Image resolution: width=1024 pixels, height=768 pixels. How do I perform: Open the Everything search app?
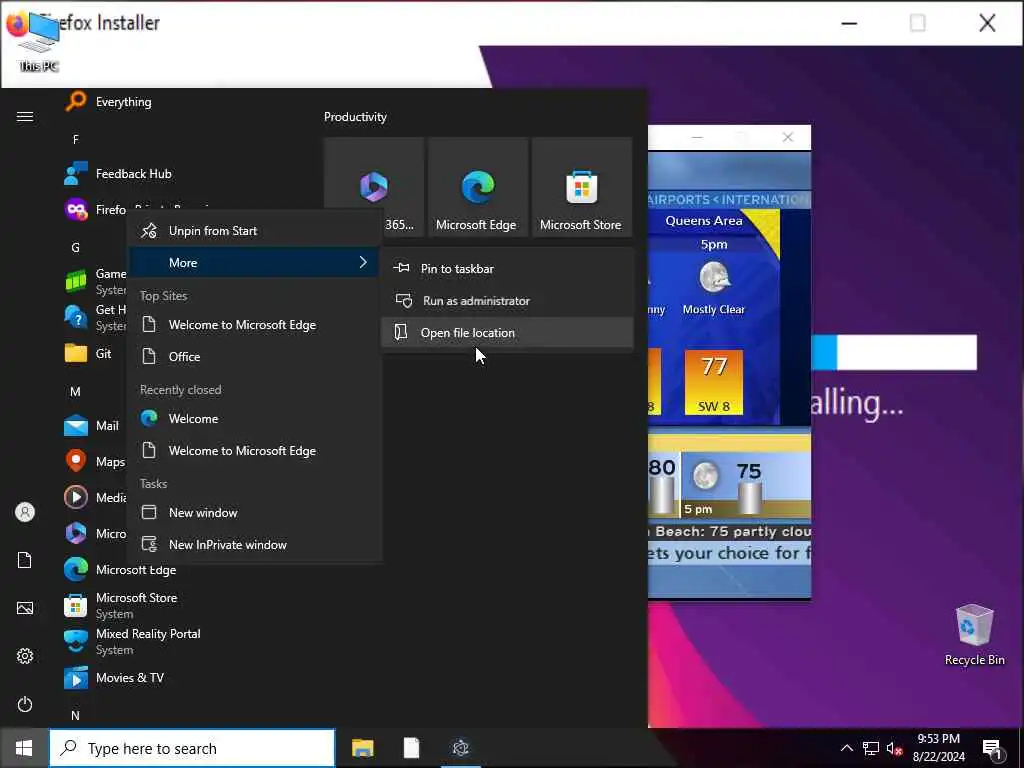click(108, 102)
